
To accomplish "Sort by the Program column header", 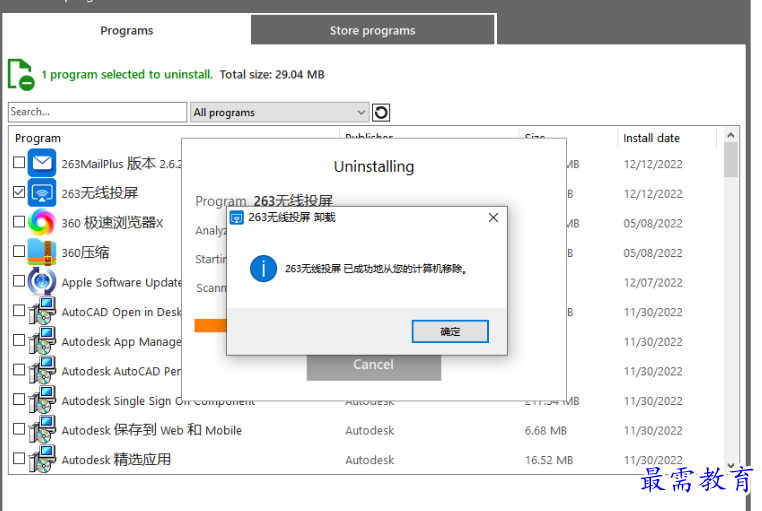I will (x=38, y=138).
